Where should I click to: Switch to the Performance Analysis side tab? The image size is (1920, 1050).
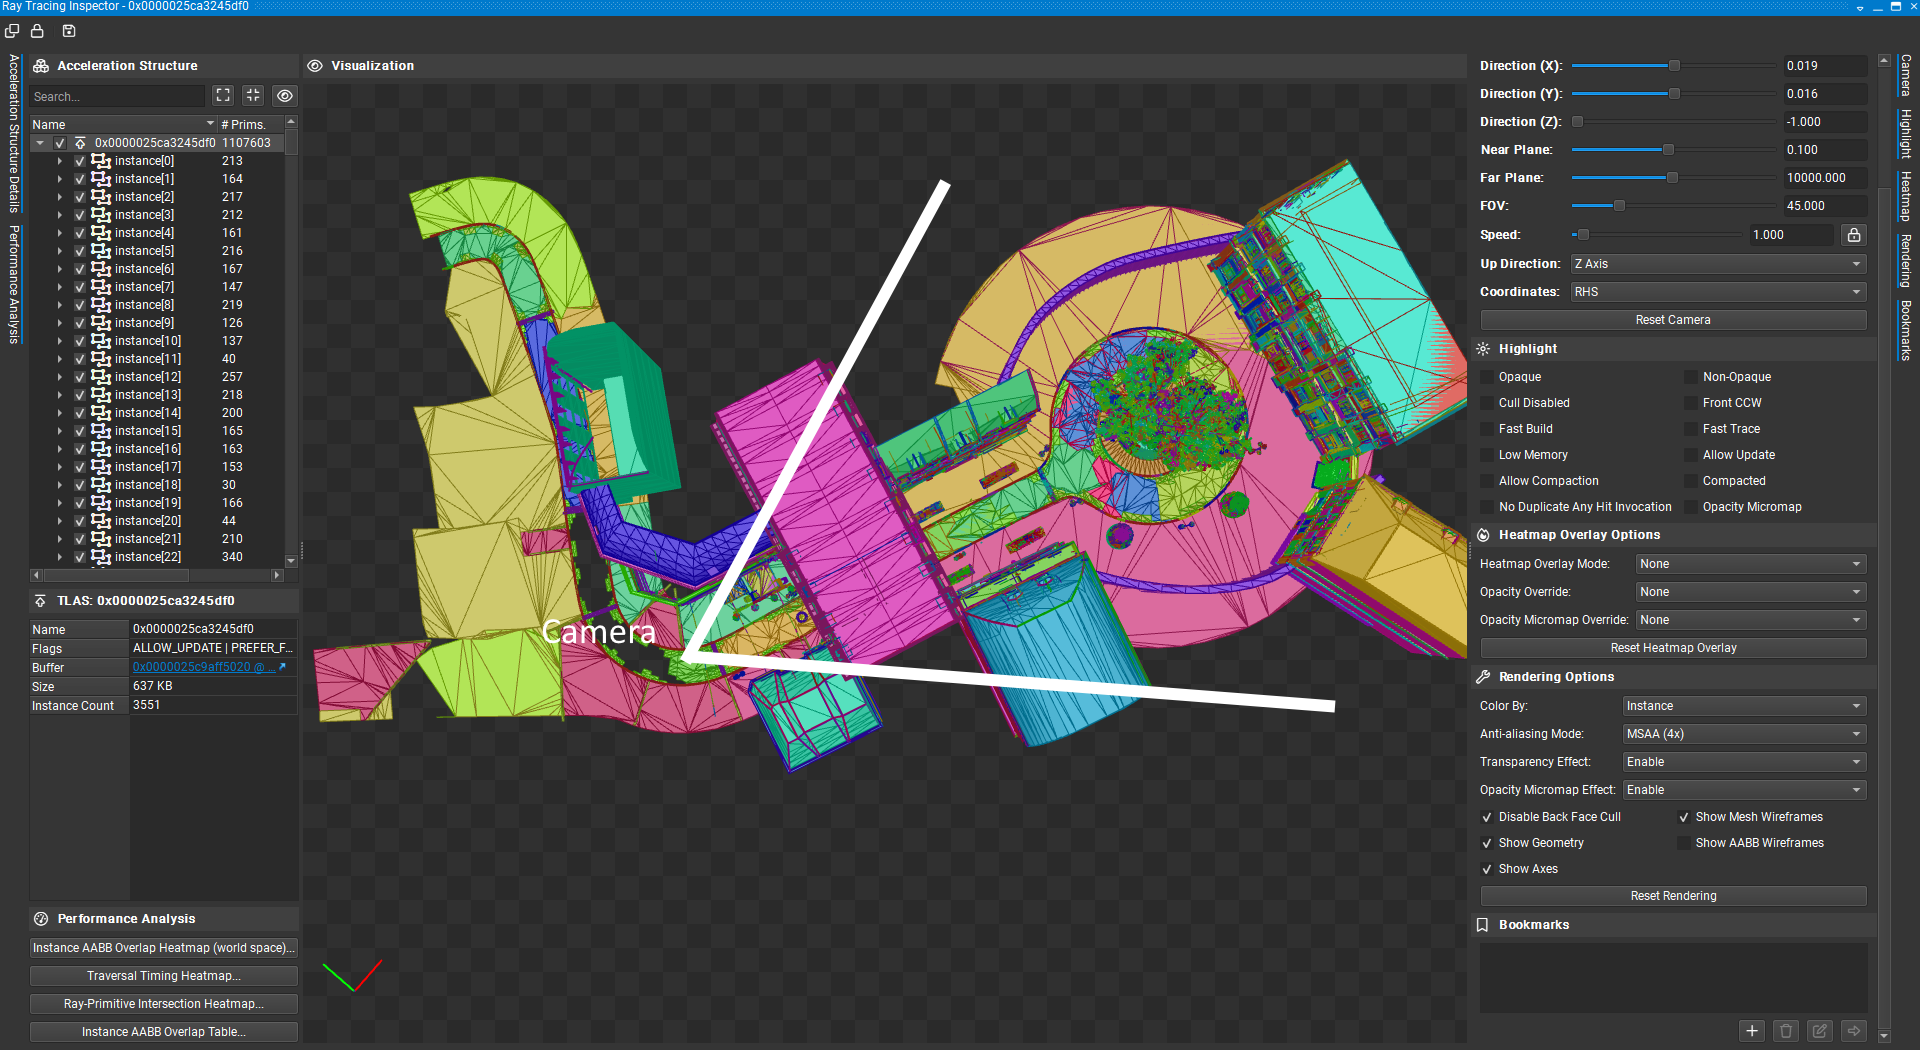[14, 285]
